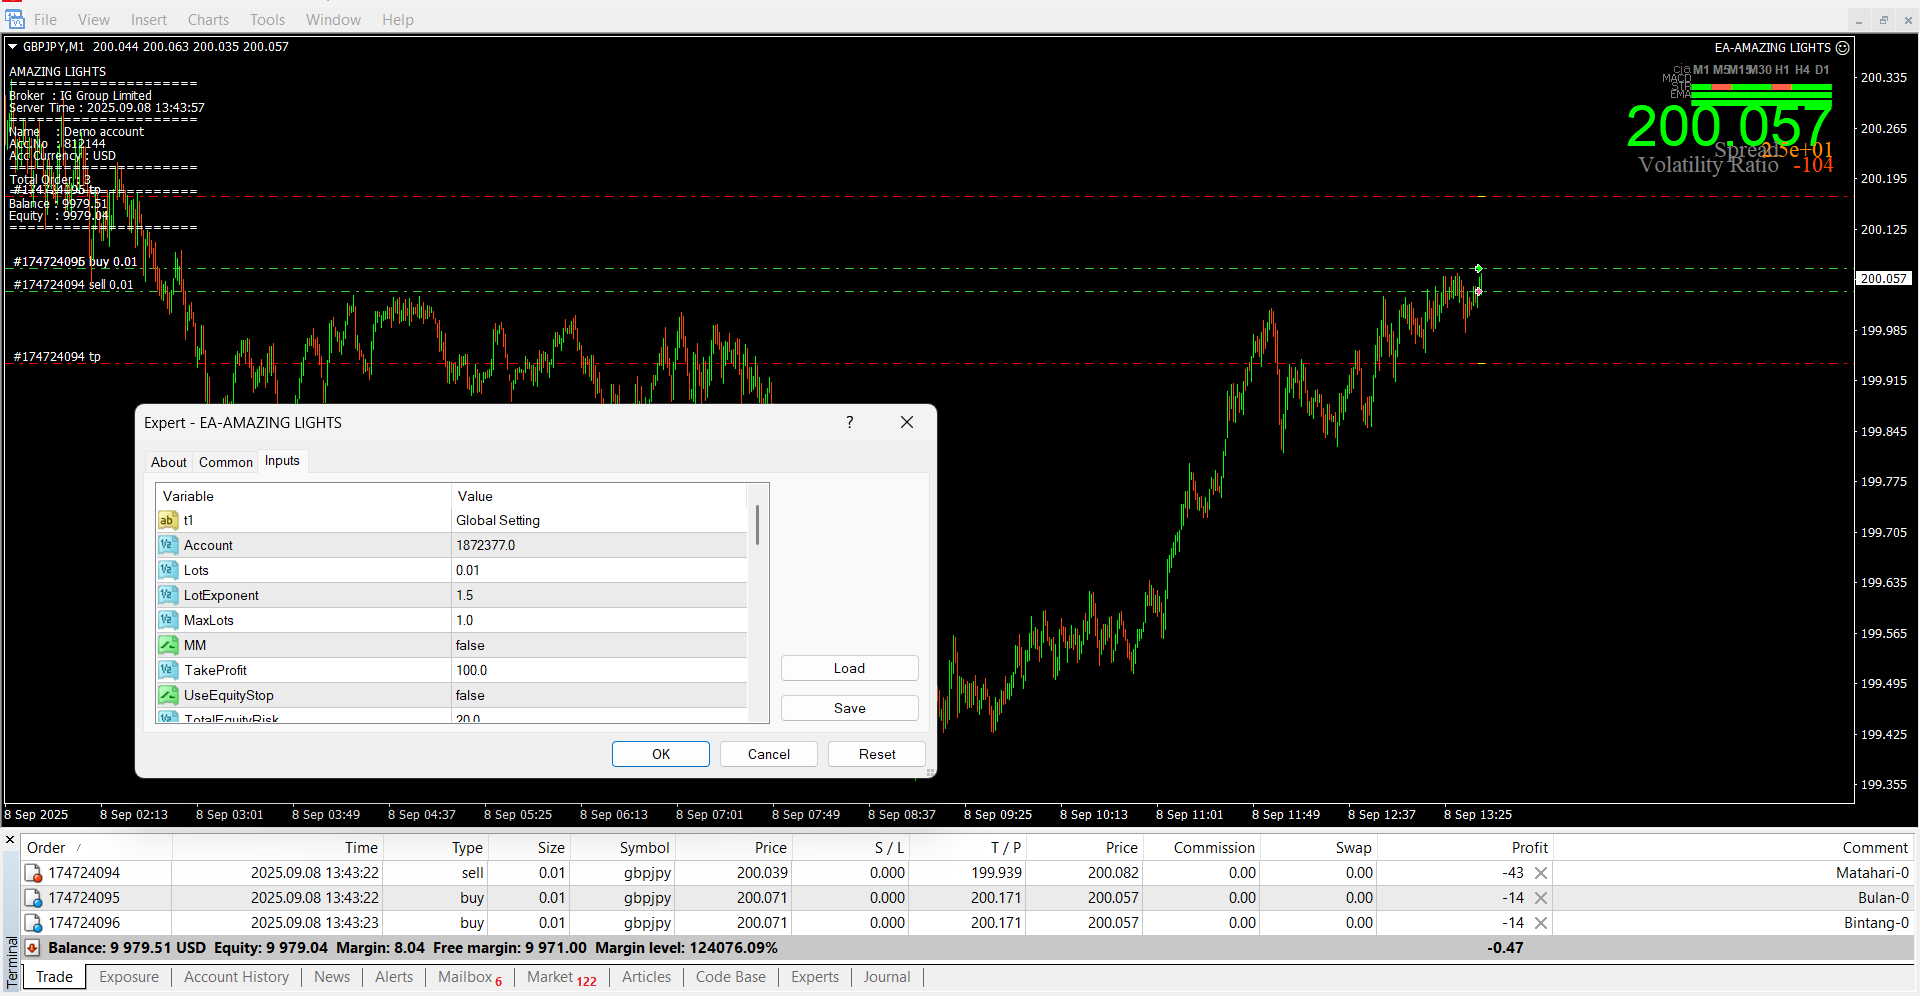Viewport: 1920px width, 996px height.
Task: Sort orders by the Order column header
Action: pyautogui.click(x=46, y=847)
